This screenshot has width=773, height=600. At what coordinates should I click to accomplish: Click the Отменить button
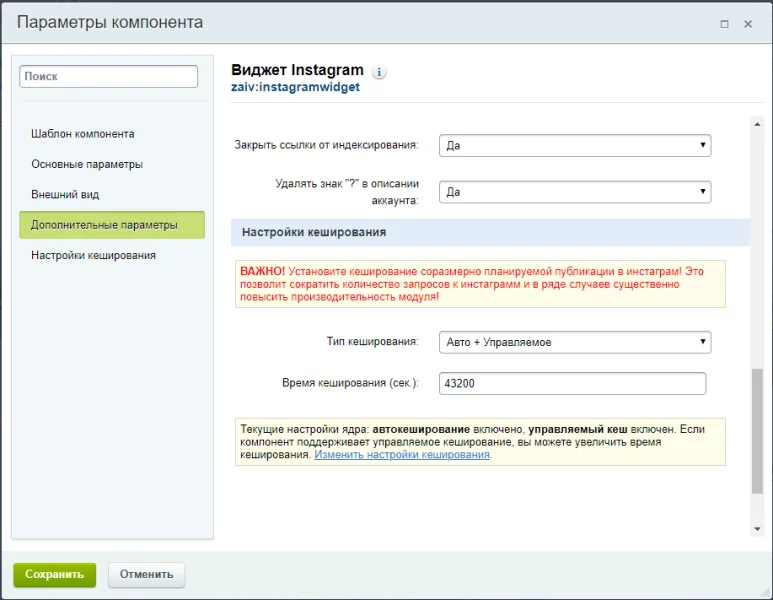point(146,574)
